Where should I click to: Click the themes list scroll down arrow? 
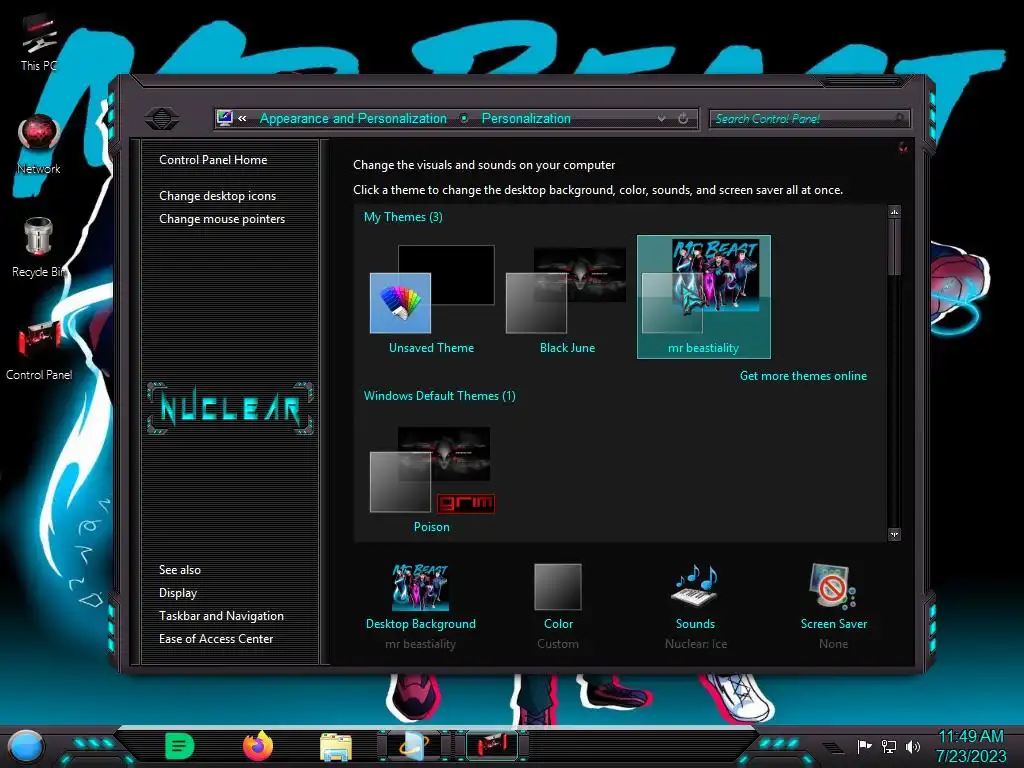pos(895,534)
